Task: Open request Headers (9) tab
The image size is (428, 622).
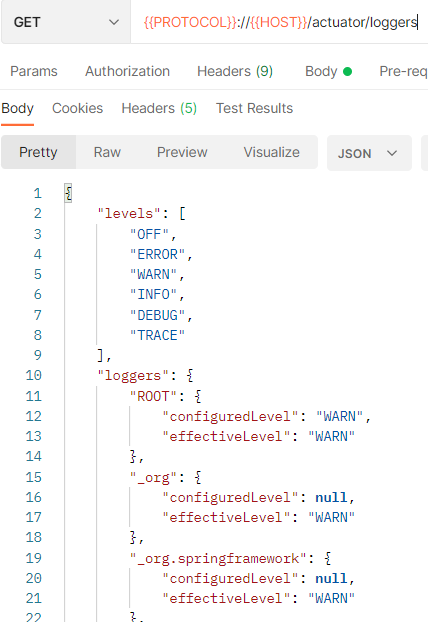Action: [235, 71]
